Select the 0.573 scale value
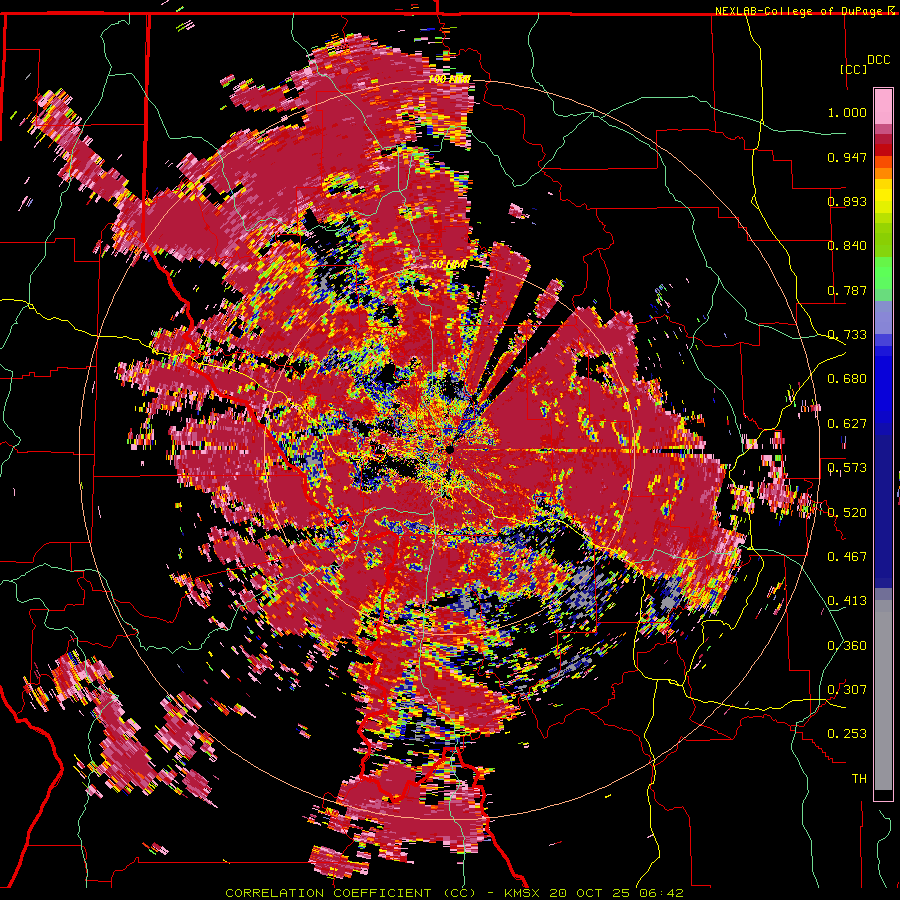 pyautogui.click(x=847, y=468)
